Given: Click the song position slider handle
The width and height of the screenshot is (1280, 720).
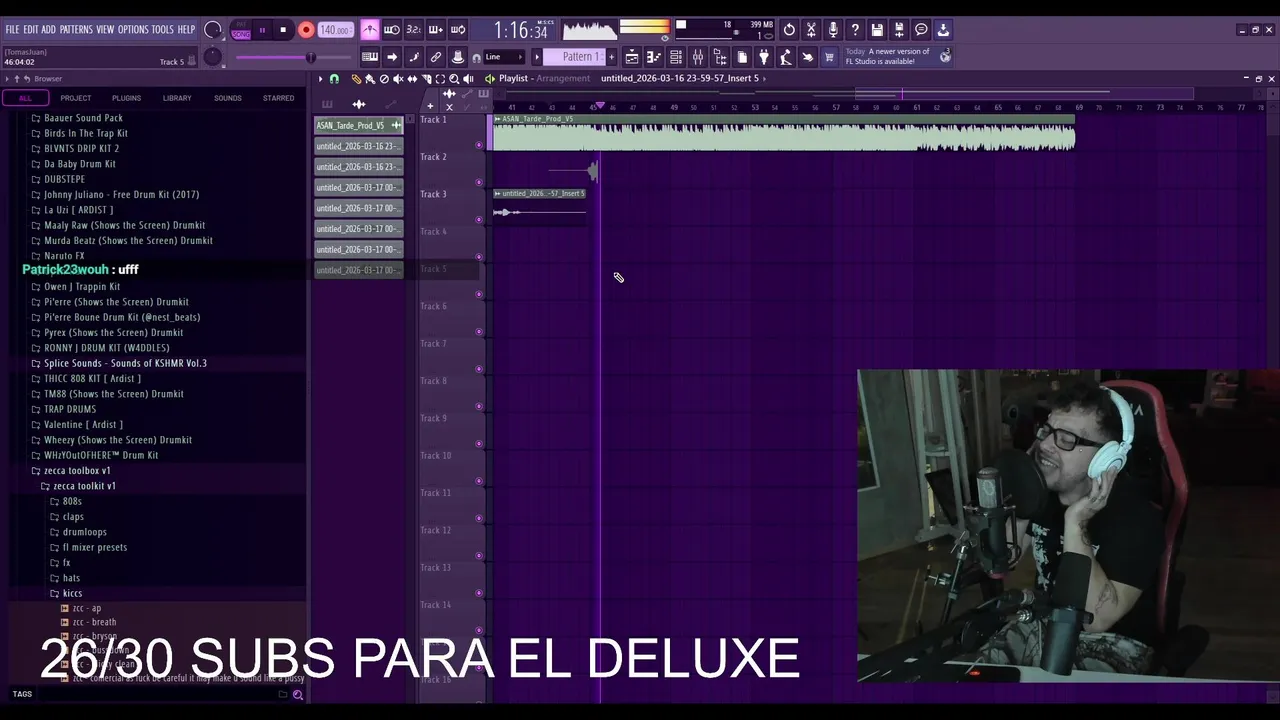Looking at the screenshot, I should 310,57.
